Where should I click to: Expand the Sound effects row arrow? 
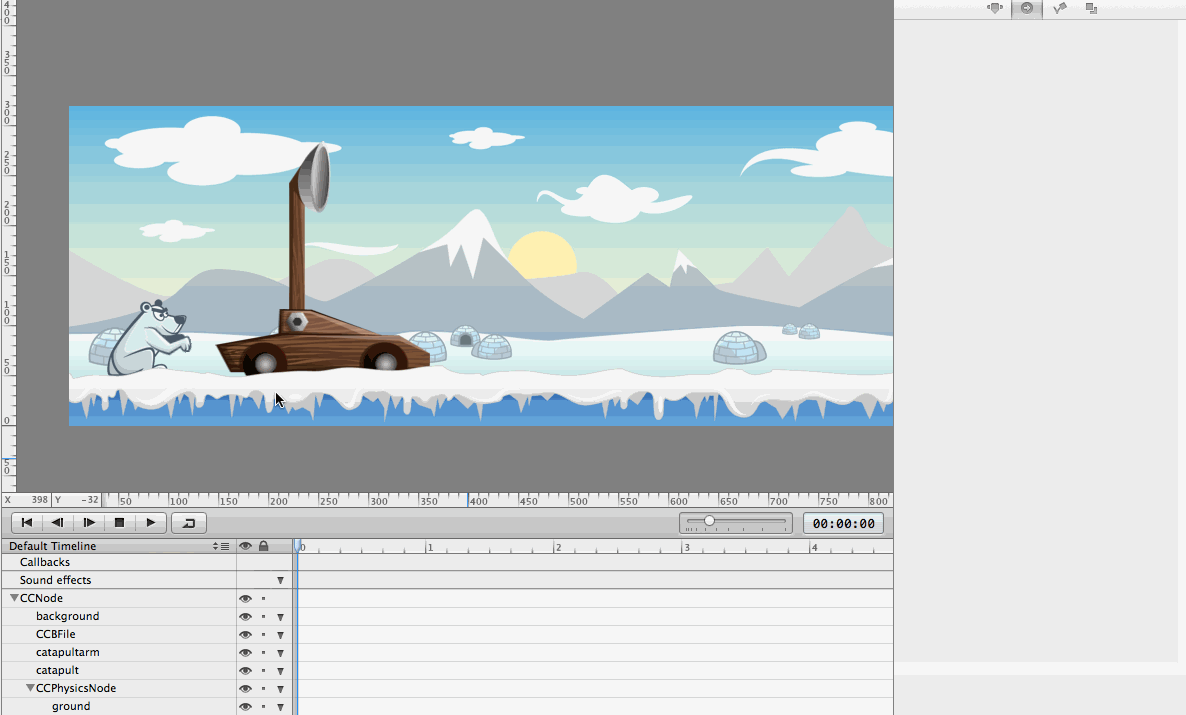point(280,581)
